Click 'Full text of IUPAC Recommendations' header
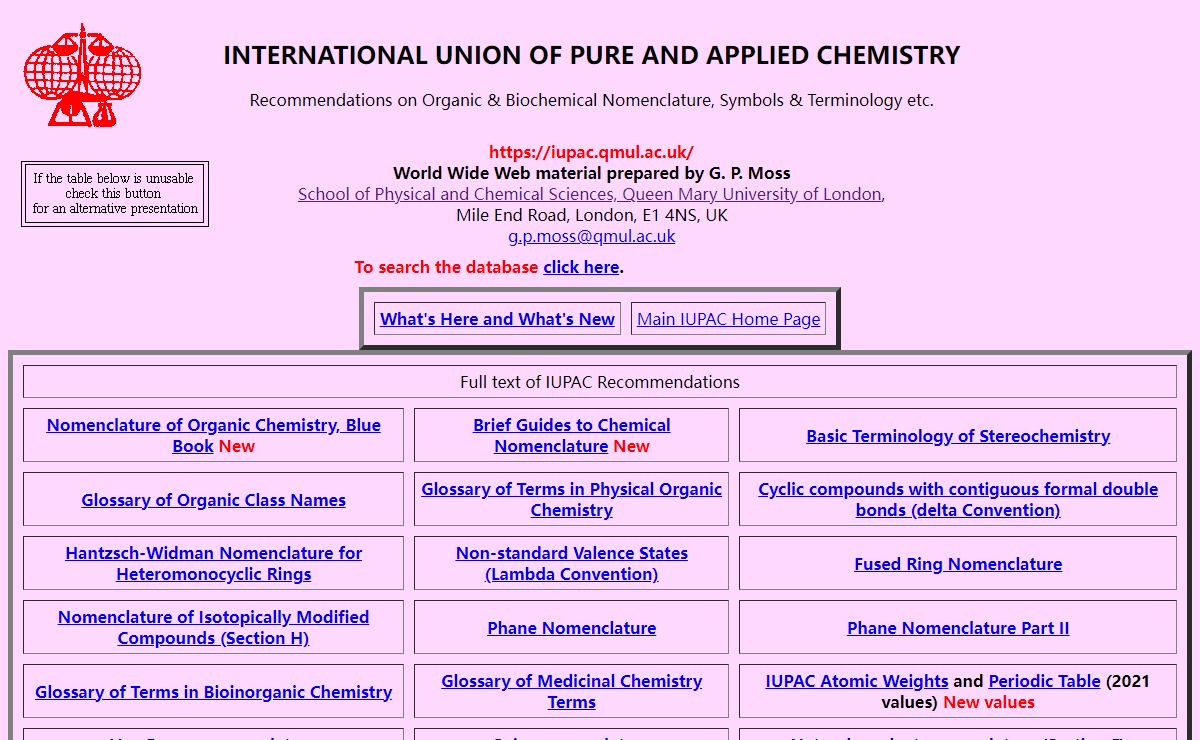1200x740 pixels. pos(600,382)
